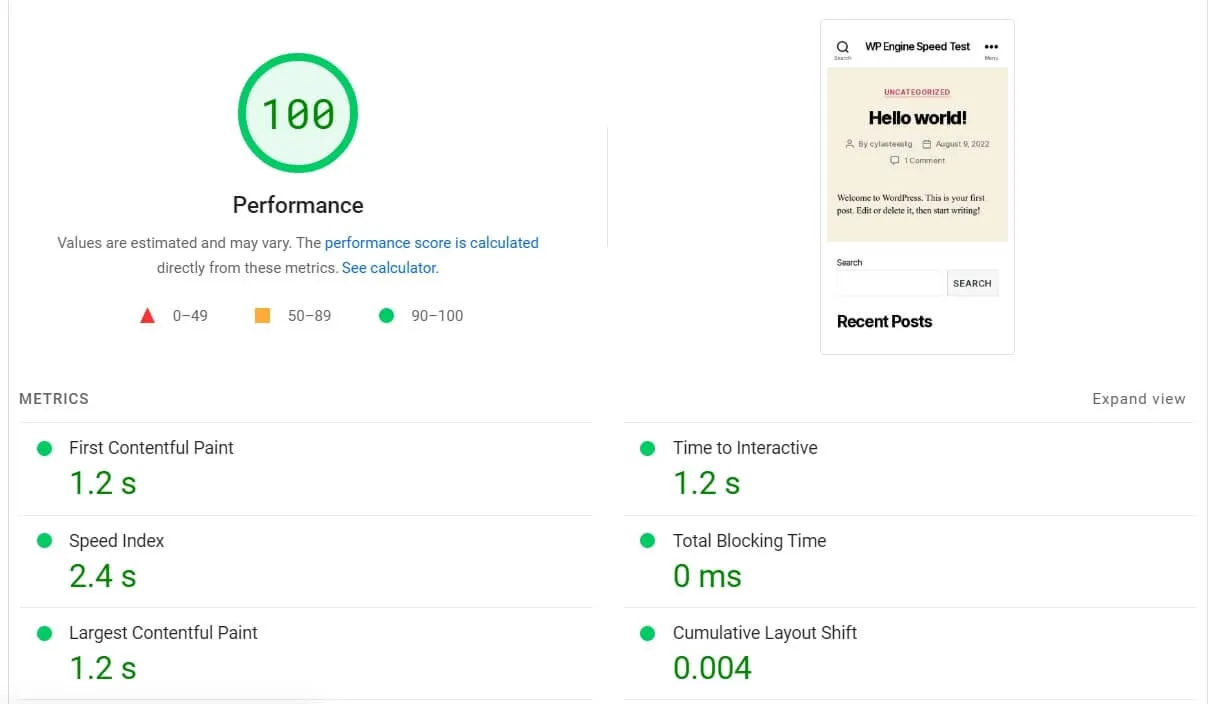Viewport: 1214px width, 704px height.
Task: Click the performance score 100 gauge
Action: [x=298, y=113]
